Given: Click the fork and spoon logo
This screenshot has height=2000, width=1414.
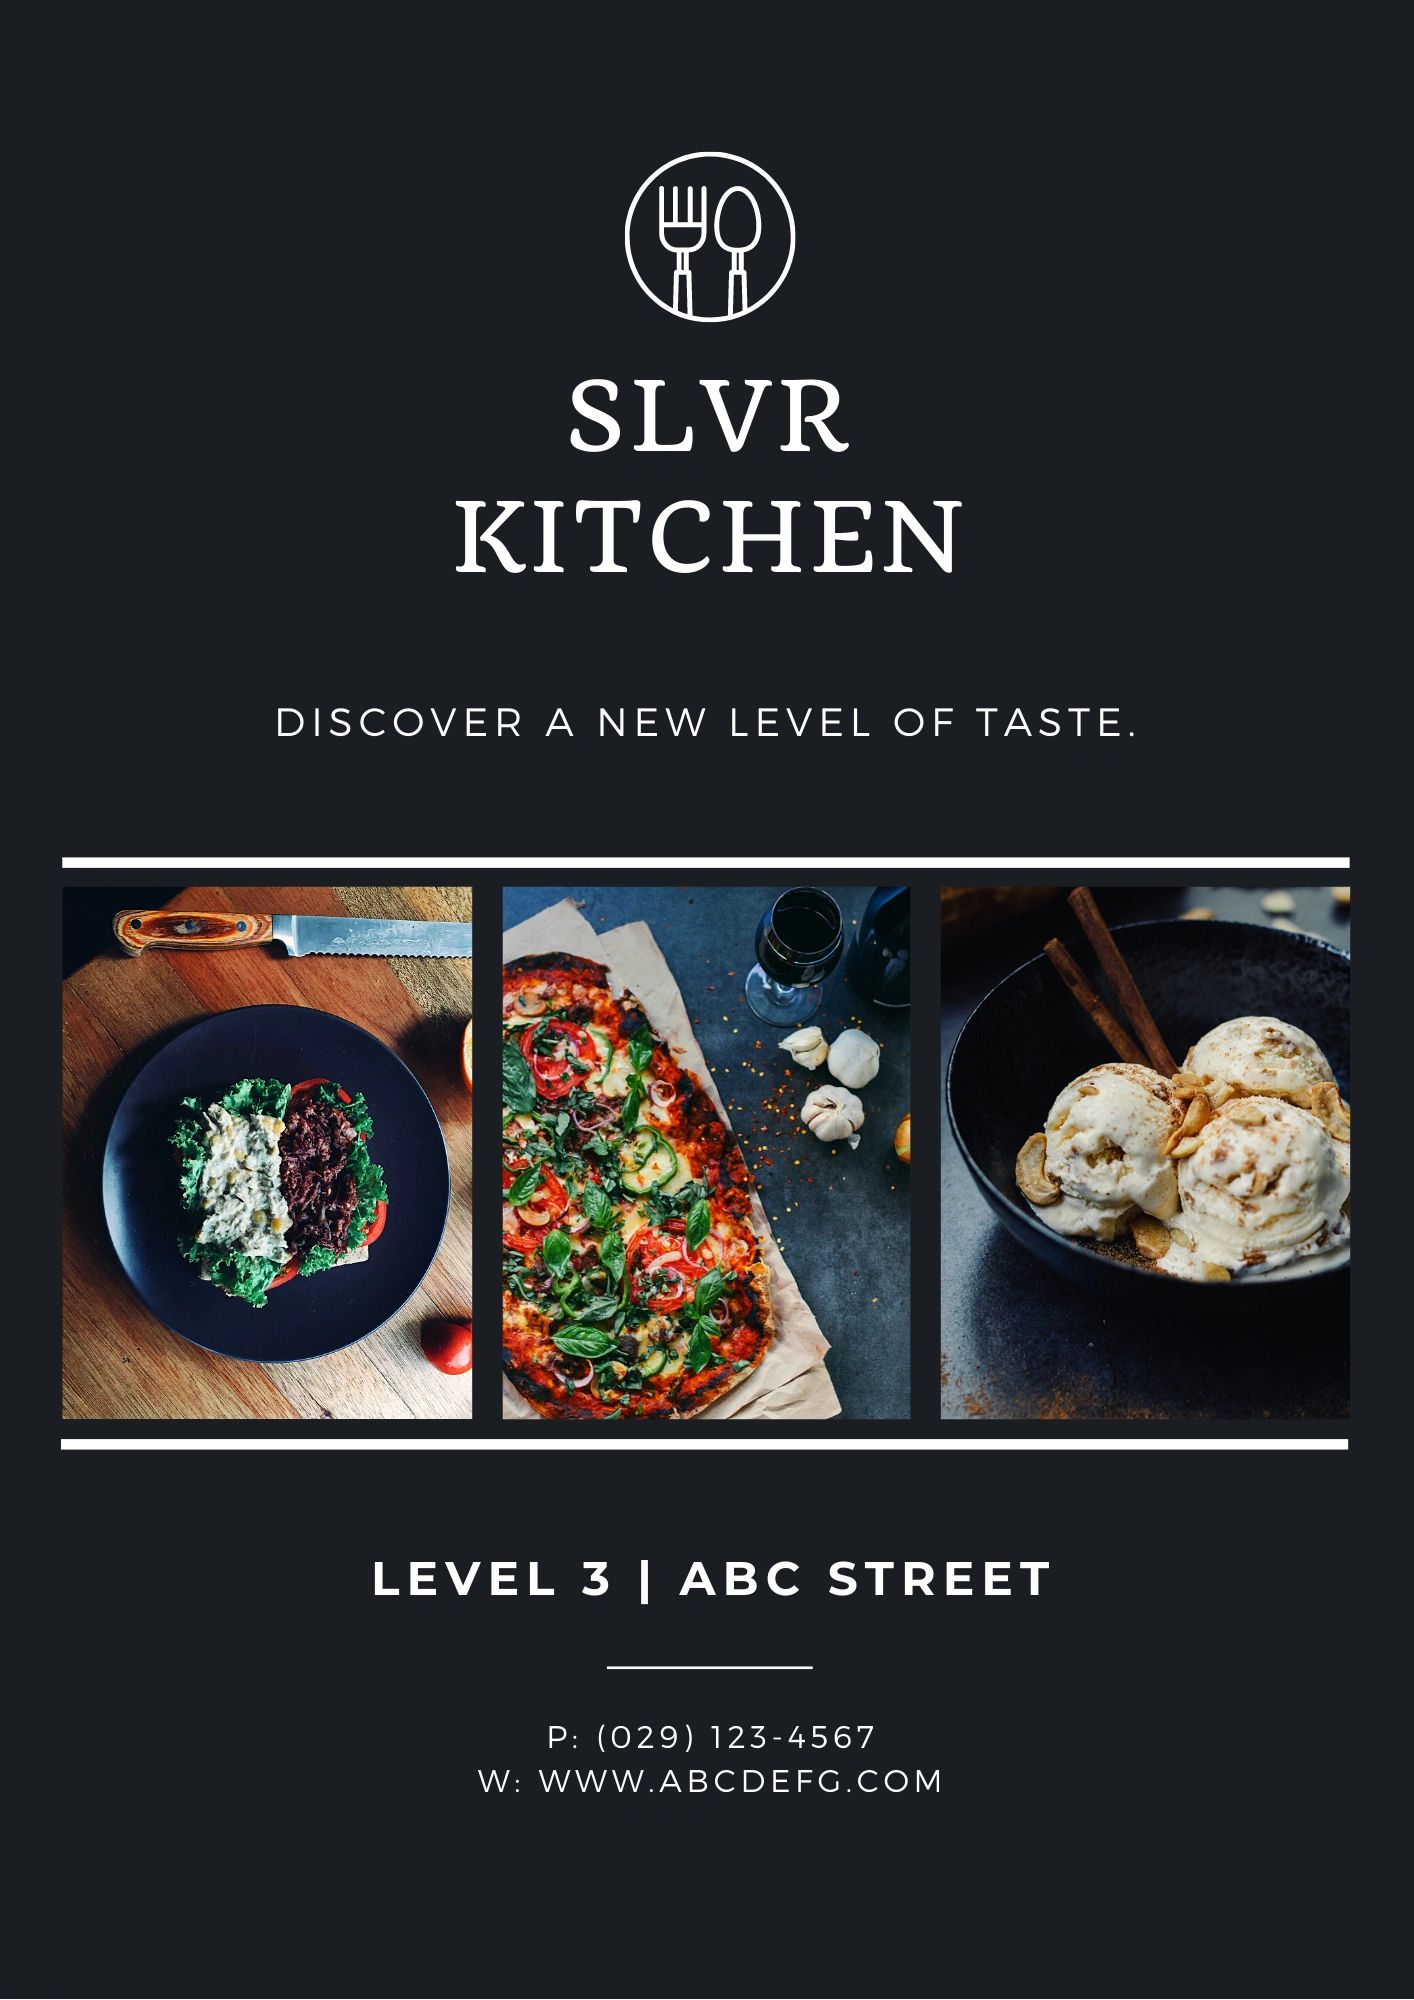Looking at the screenshot, I should click(709, 236).
